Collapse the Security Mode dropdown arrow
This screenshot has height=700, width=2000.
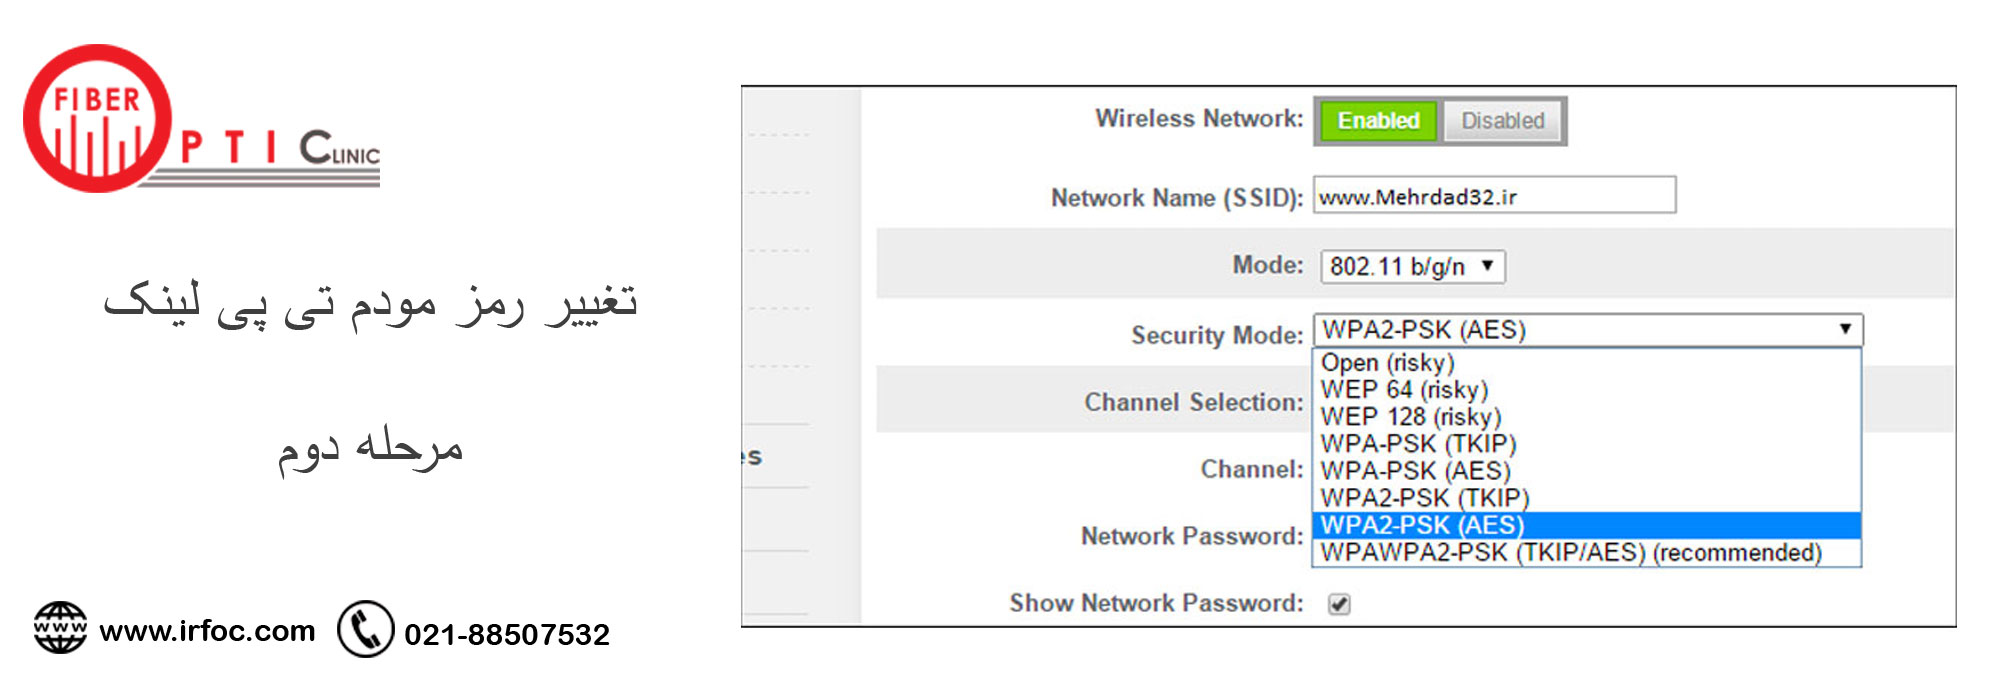(x=1845, y=329)
